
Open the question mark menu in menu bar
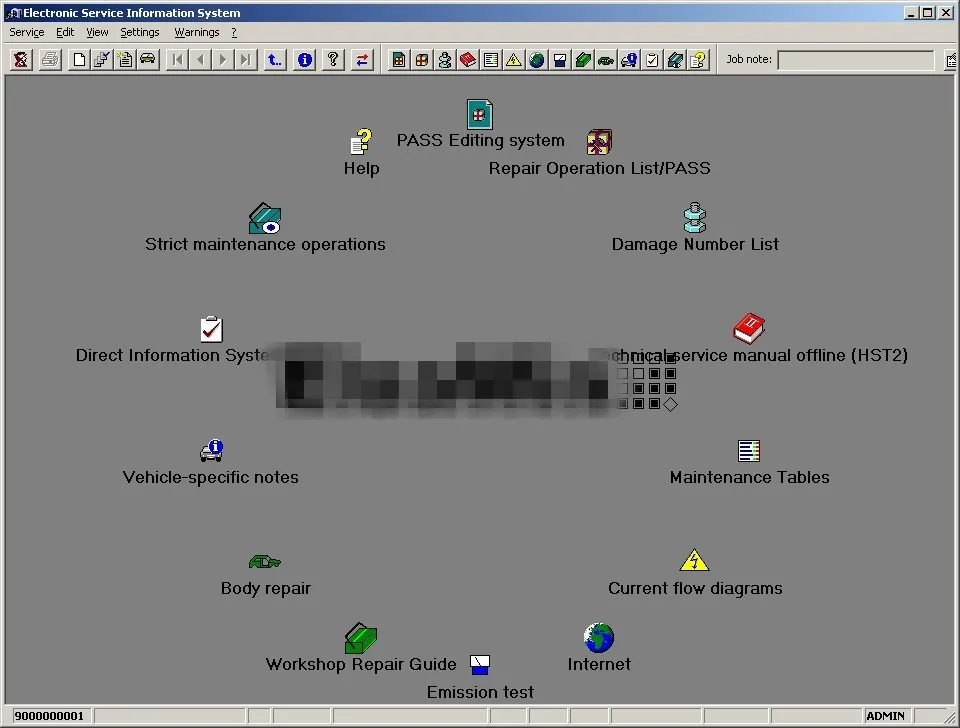point(234,32)
